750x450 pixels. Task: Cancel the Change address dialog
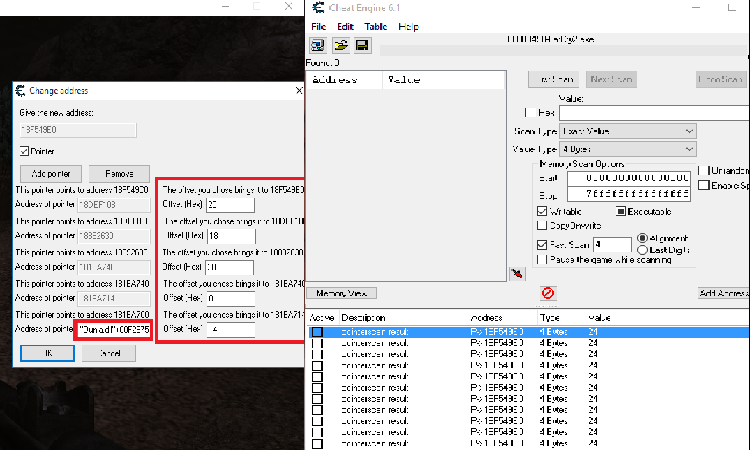[109, 353]
